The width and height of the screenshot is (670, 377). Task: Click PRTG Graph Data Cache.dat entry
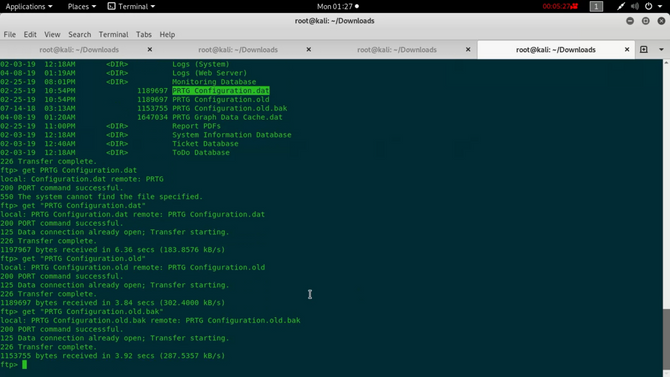(x=227, y=117)
